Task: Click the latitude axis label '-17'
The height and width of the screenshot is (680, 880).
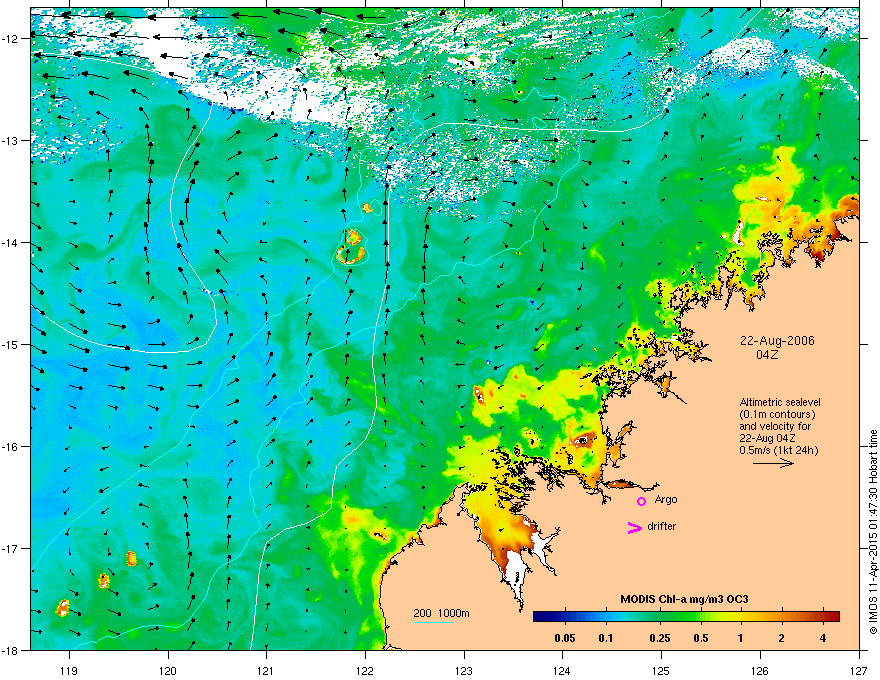Action: (10, 548)
